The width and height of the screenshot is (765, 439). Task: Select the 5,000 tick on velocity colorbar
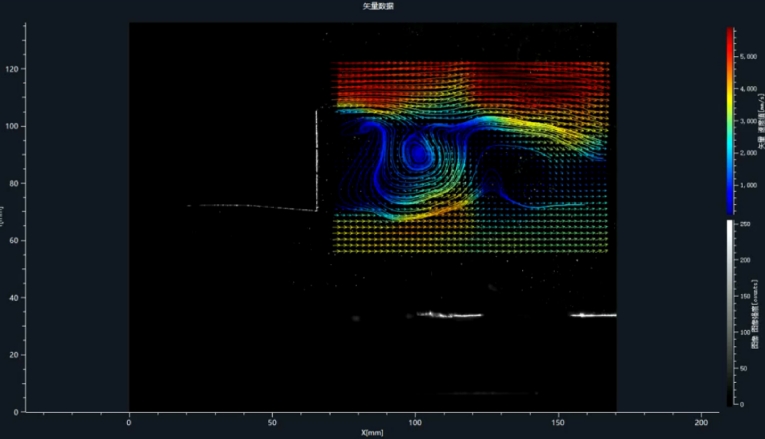pos(748,57)
